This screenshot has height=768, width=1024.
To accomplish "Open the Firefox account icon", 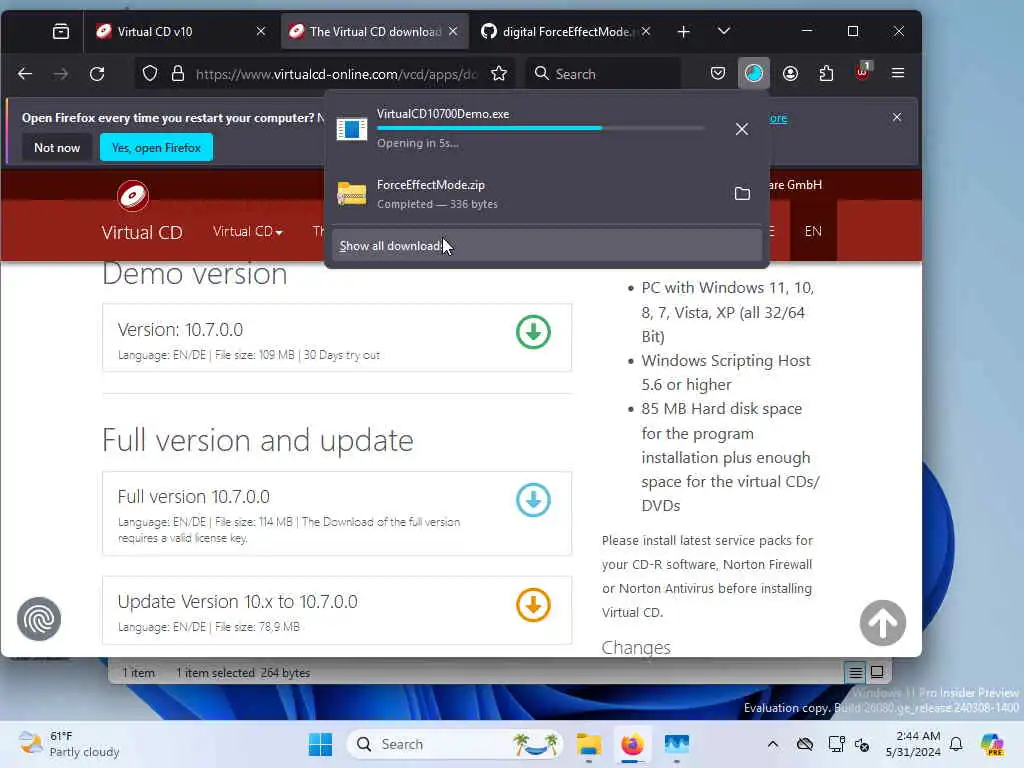I will [790, 73].
